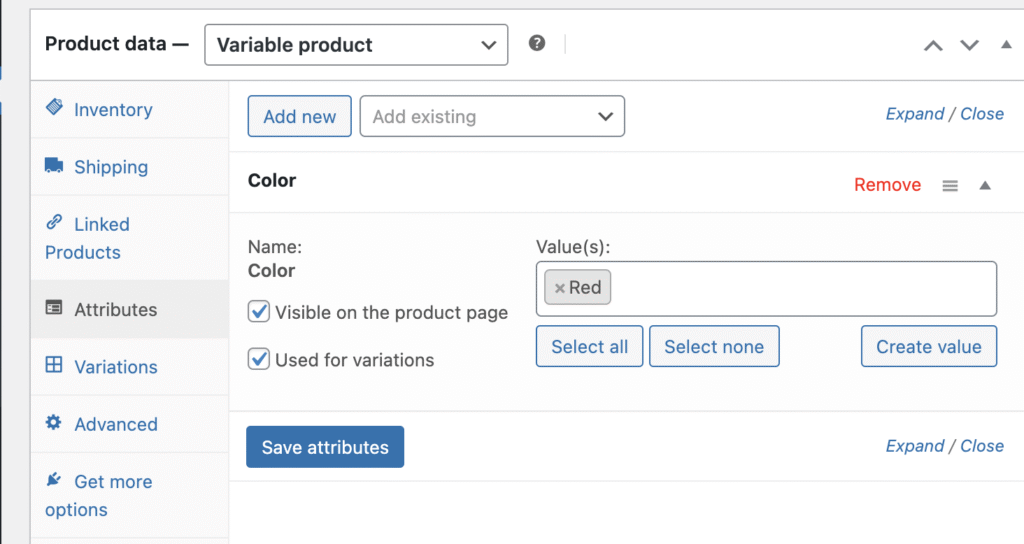Click the Advanced gear icon
This screenshot has width=1024, height=544.
click(54, 423)
